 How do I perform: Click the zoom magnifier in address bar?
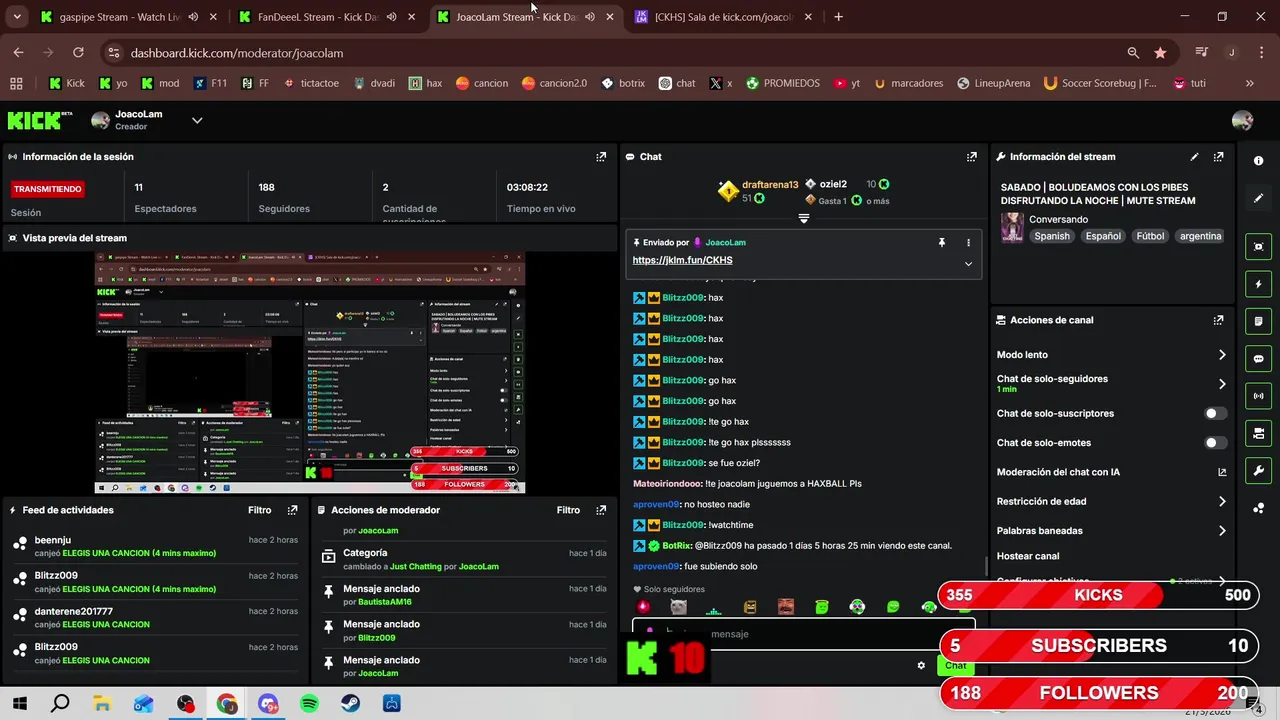point(1133,53)
